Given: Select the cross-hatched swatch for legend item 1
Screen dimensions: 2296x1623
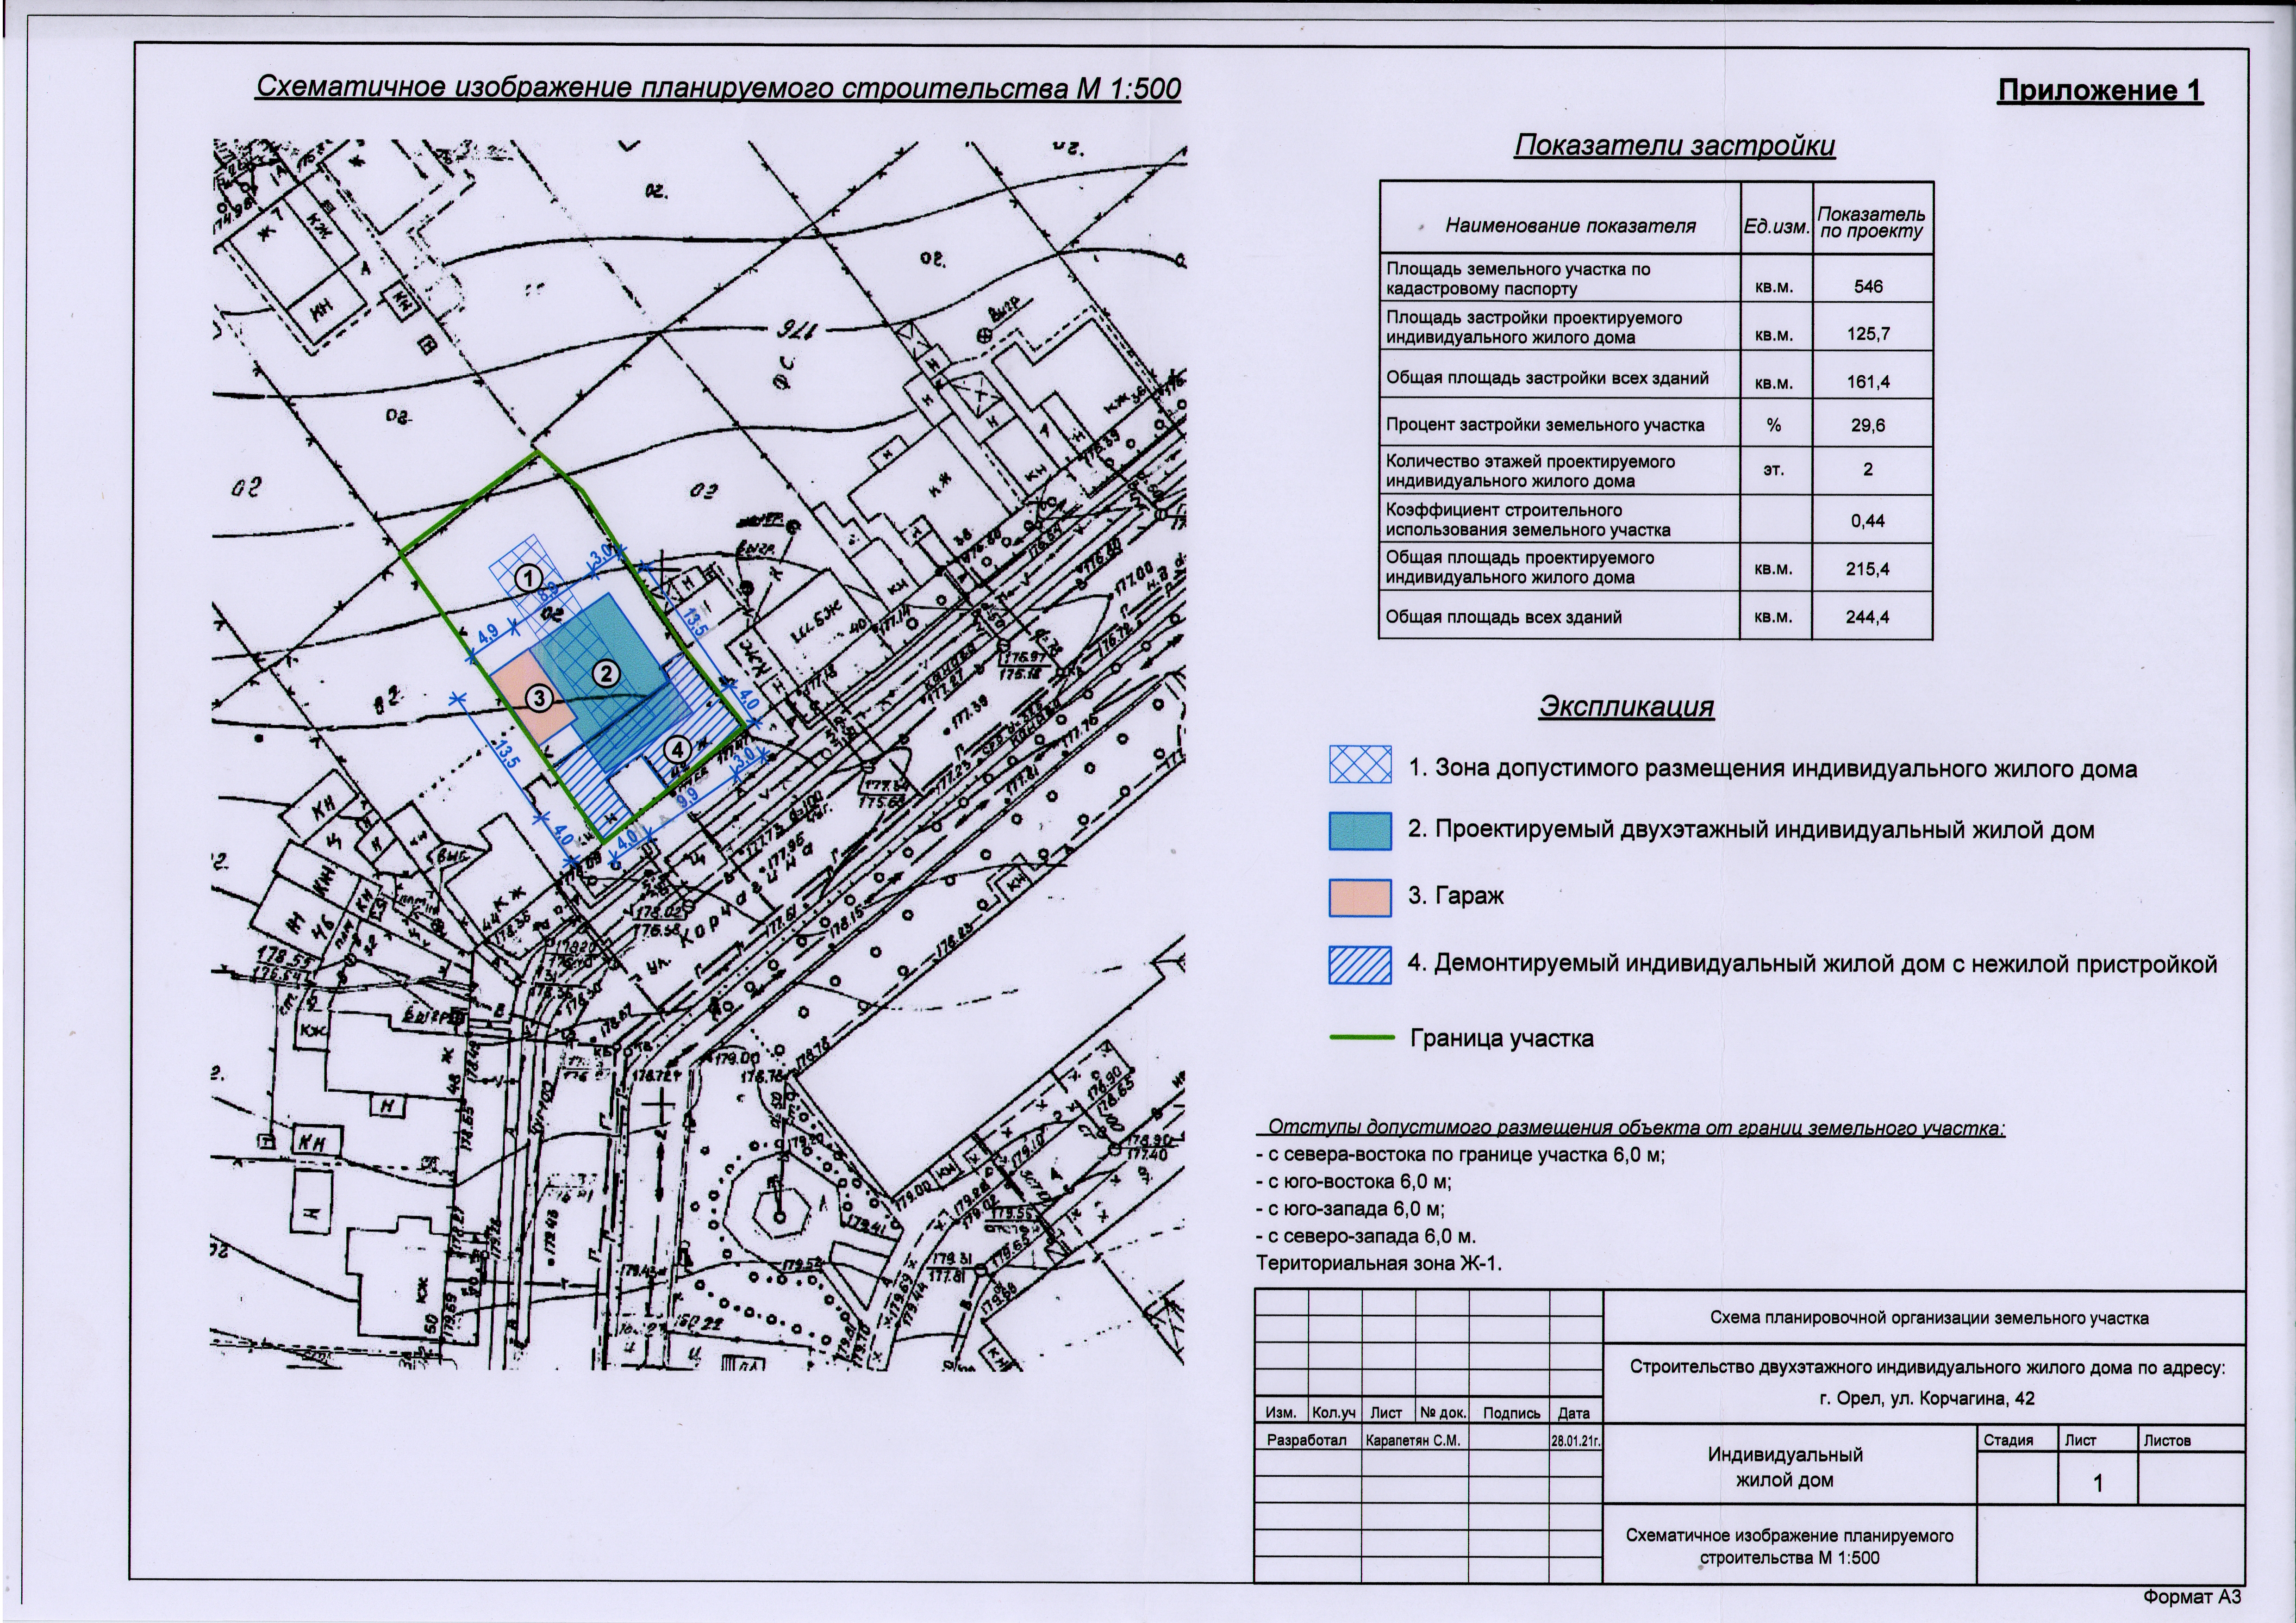Looking at the screenshot, I should pyautogui.click(x=1360, y=765).
